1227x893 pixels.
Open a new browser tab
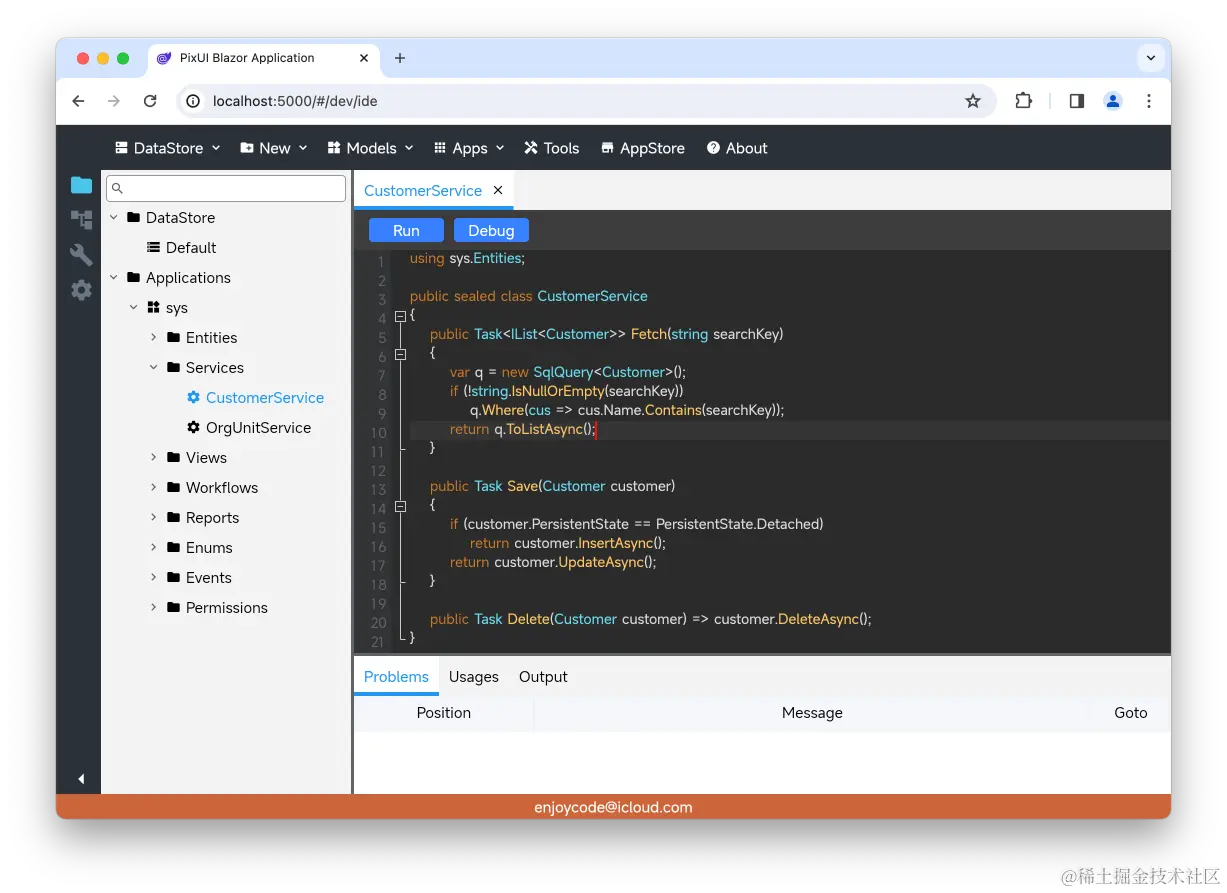pyautogui.click(x=400, y=58)
